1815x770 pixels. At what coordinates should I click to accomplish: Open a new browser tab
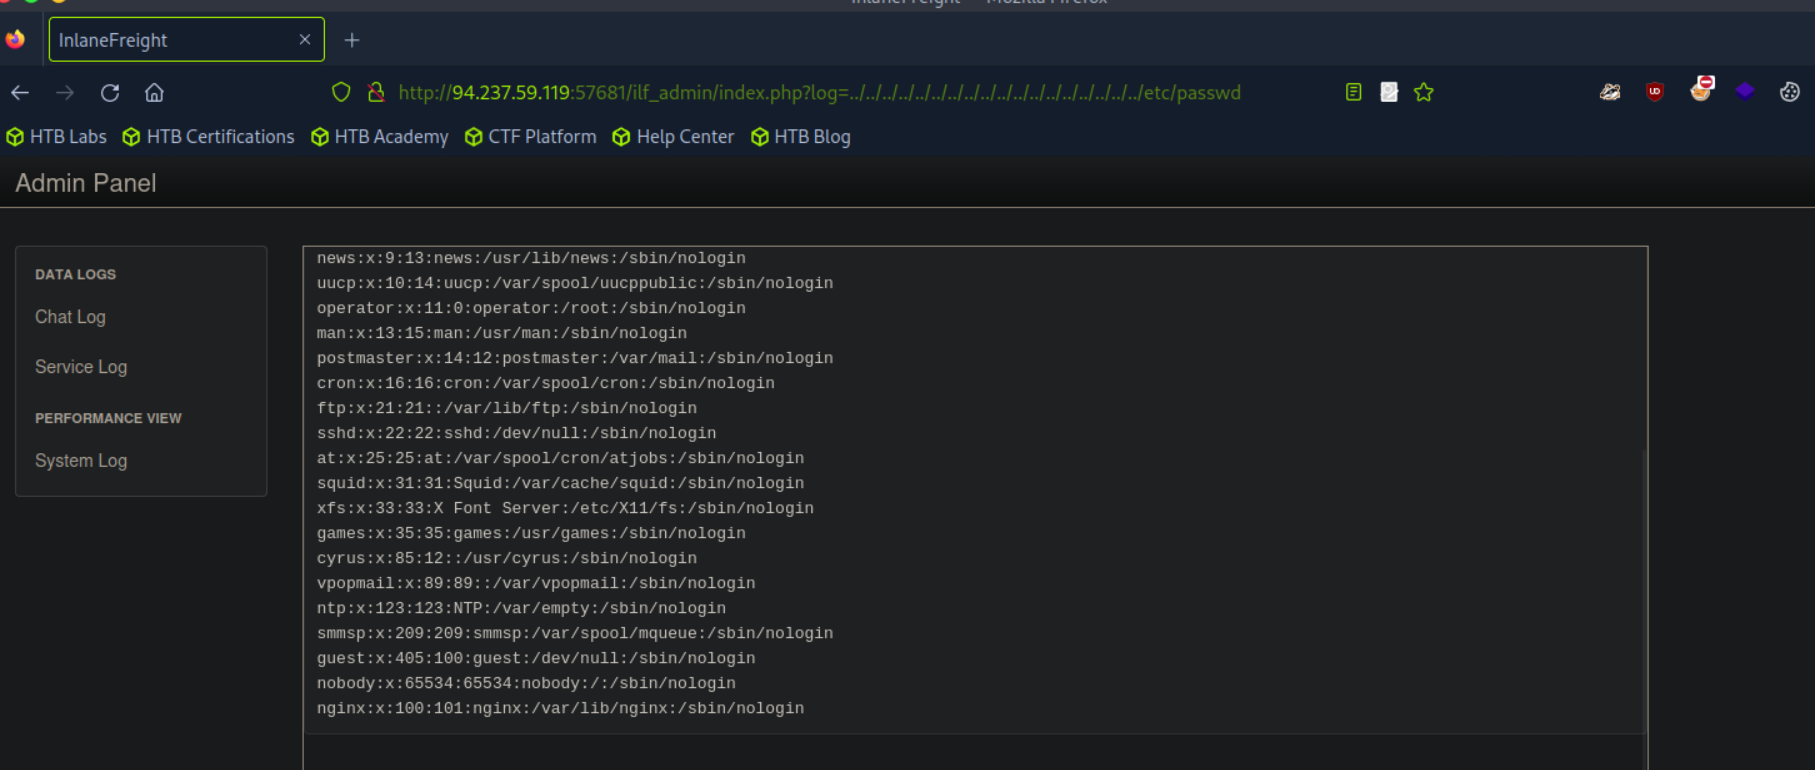pyautogui.click(x=352, y=40)
